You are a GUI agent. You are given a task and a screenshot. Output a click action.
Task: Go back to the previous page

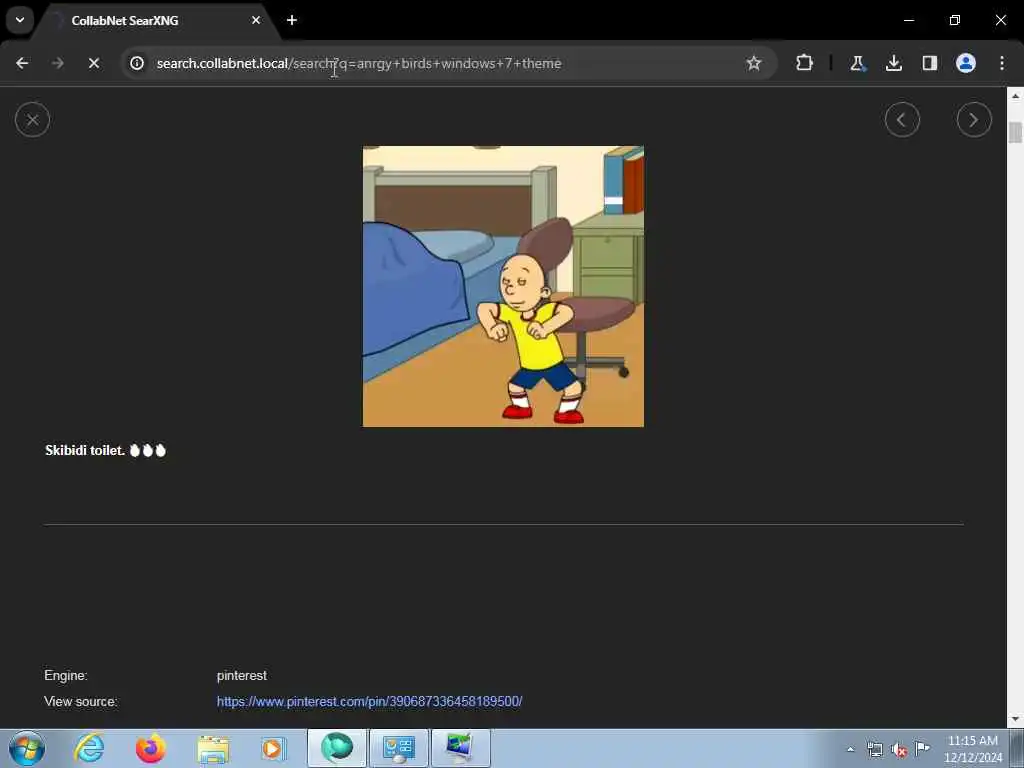point(22,63)
